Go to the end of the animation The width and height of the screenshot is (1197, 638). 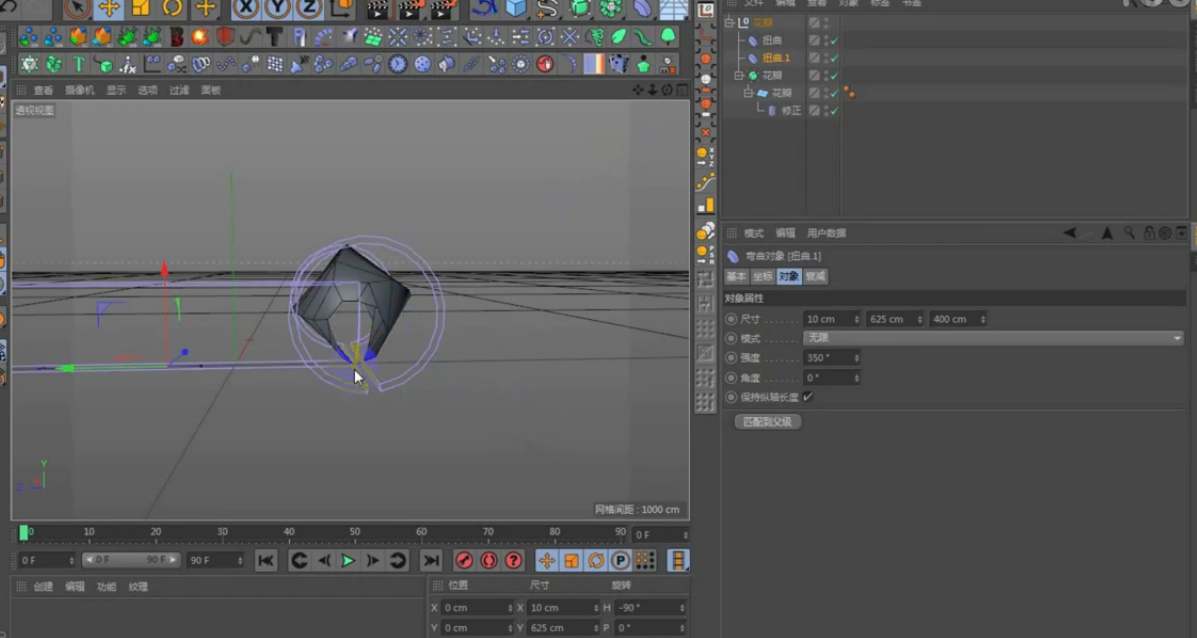pyautogui.click(x=431, y=561)
